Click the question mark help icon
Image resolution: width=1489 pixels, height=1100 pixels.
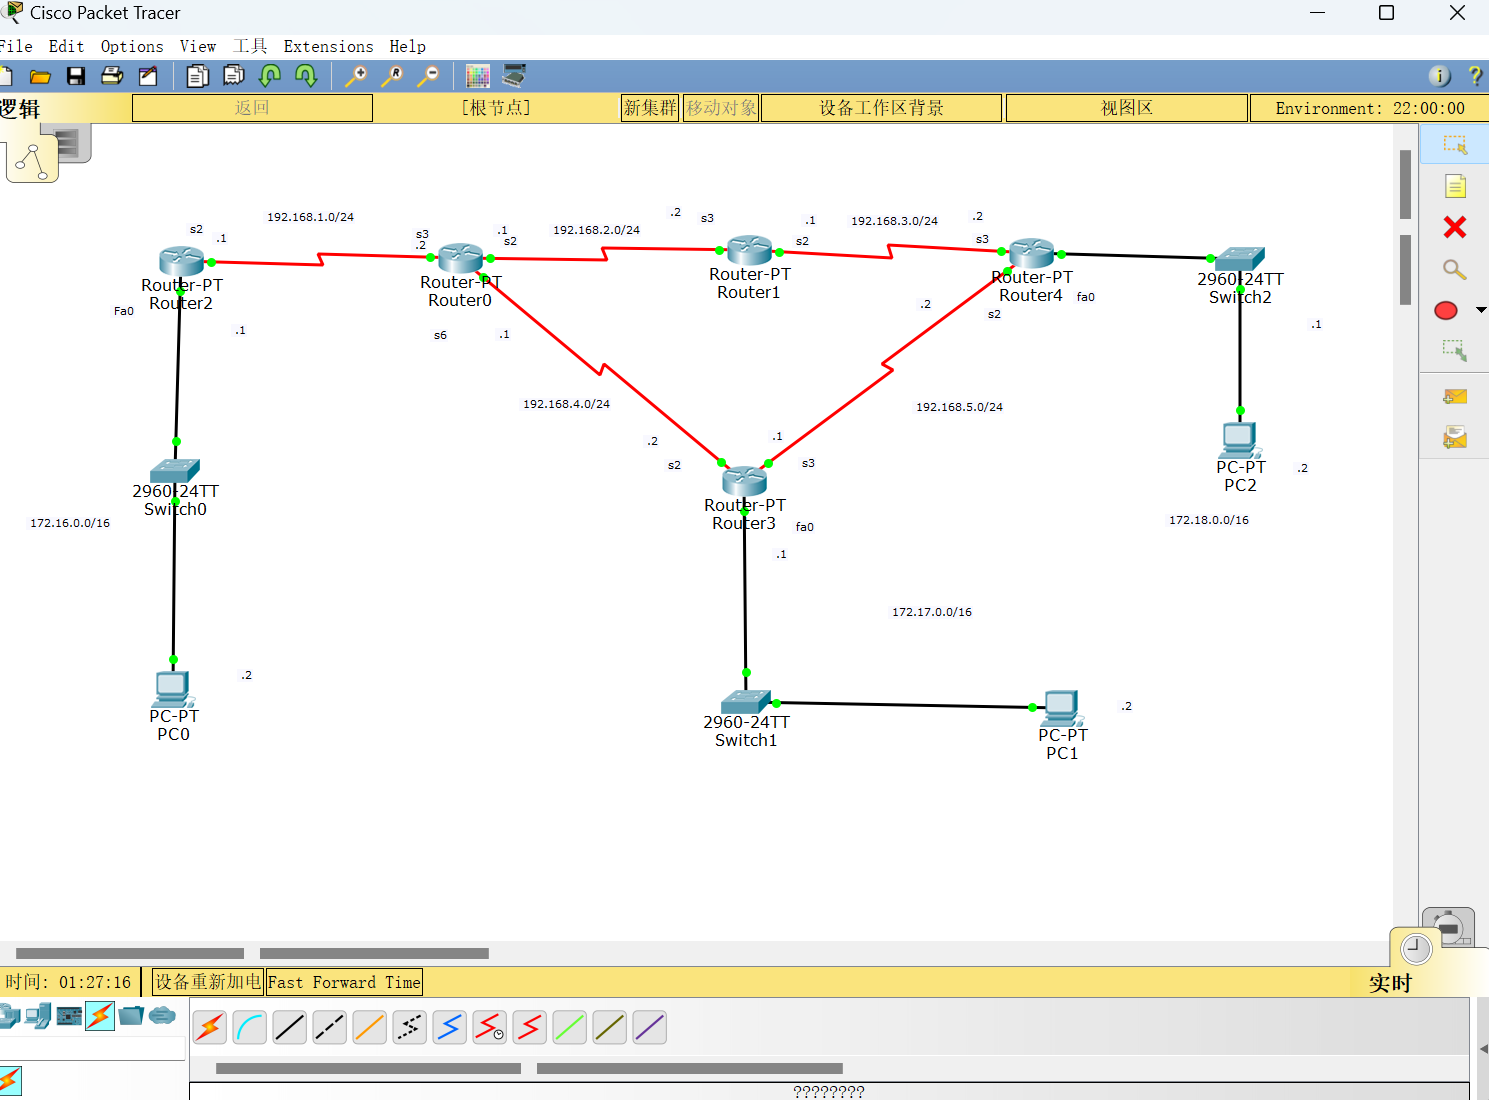click(x=1475, y=76)
